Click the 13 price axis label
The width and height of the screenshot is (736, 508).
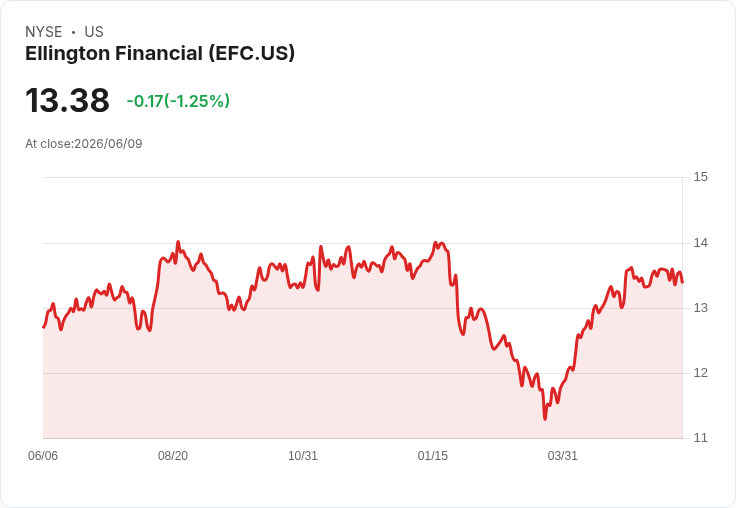pos(700,308)
